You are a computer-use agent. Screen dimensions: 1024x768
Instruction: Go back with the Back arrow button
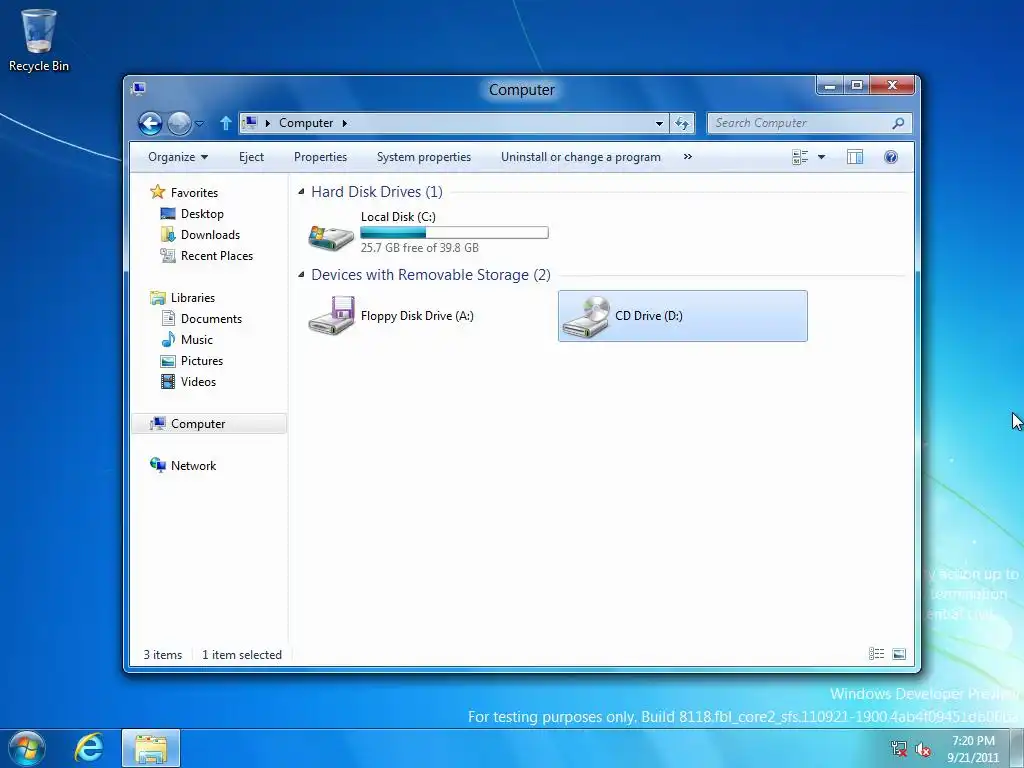150,123
